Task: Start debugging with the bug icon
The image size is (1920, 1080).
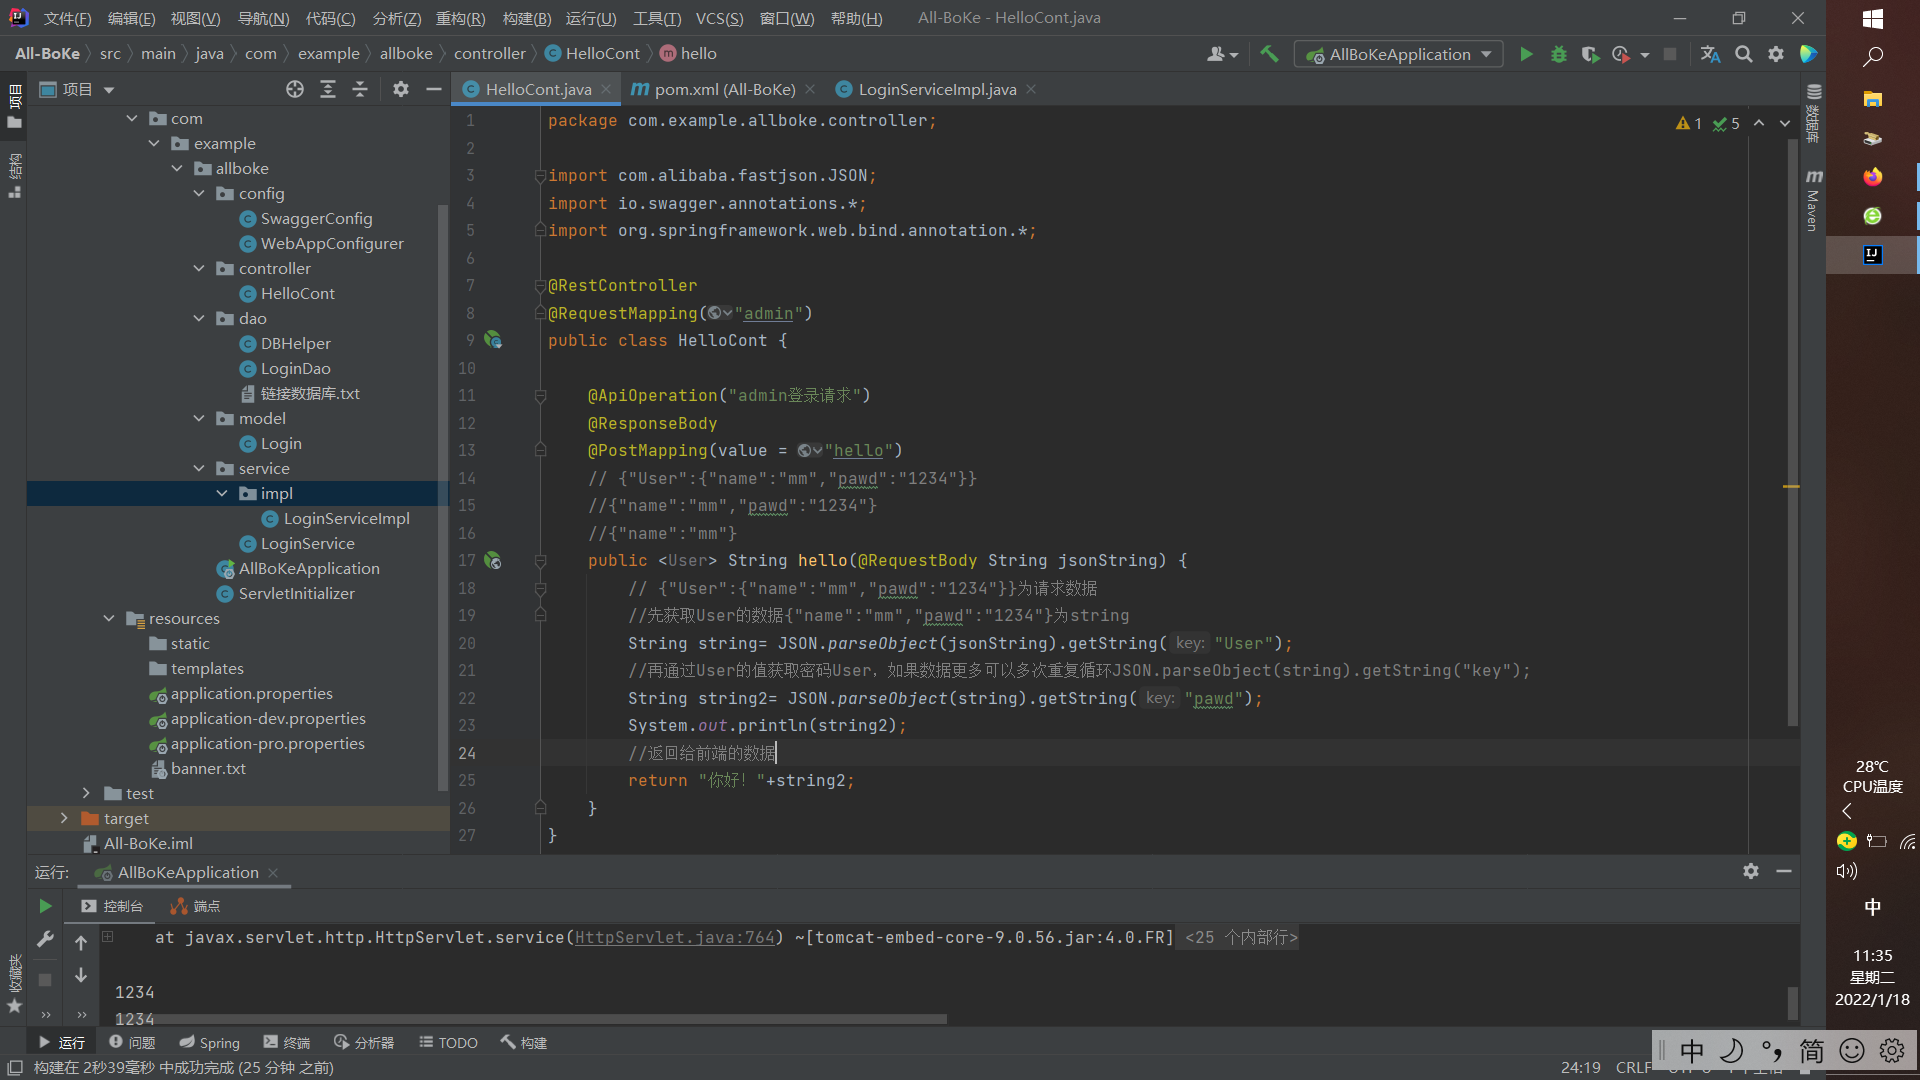Action: [x=1558, y=54]
